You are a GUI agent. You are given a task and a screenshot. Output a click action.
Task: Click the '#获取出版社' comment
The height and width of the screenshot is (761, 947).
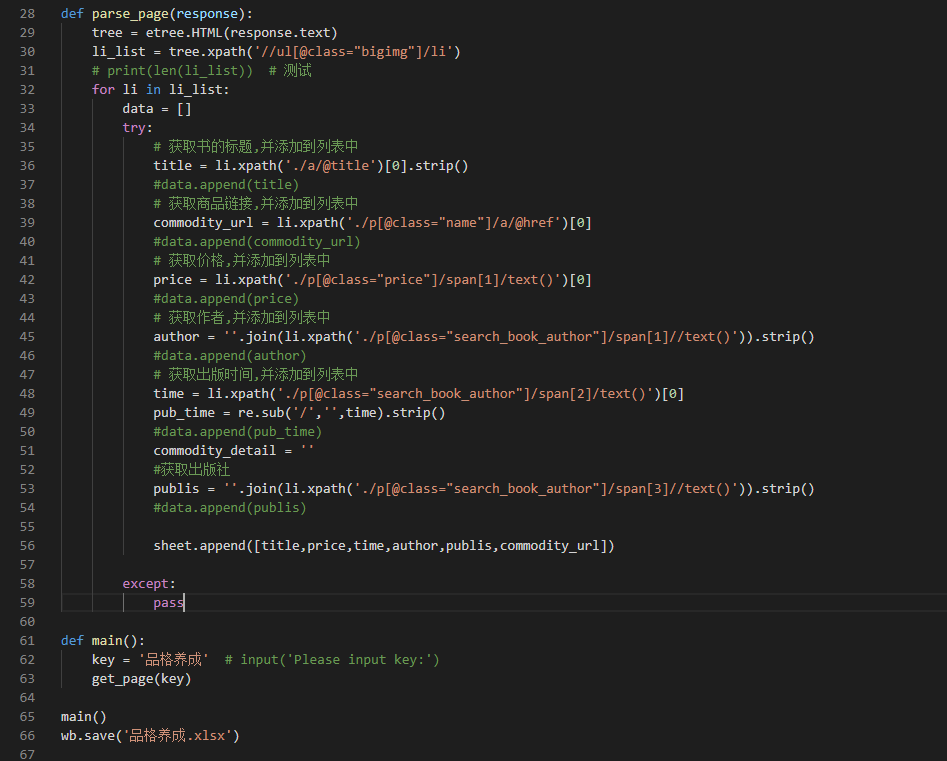point(191,470)
